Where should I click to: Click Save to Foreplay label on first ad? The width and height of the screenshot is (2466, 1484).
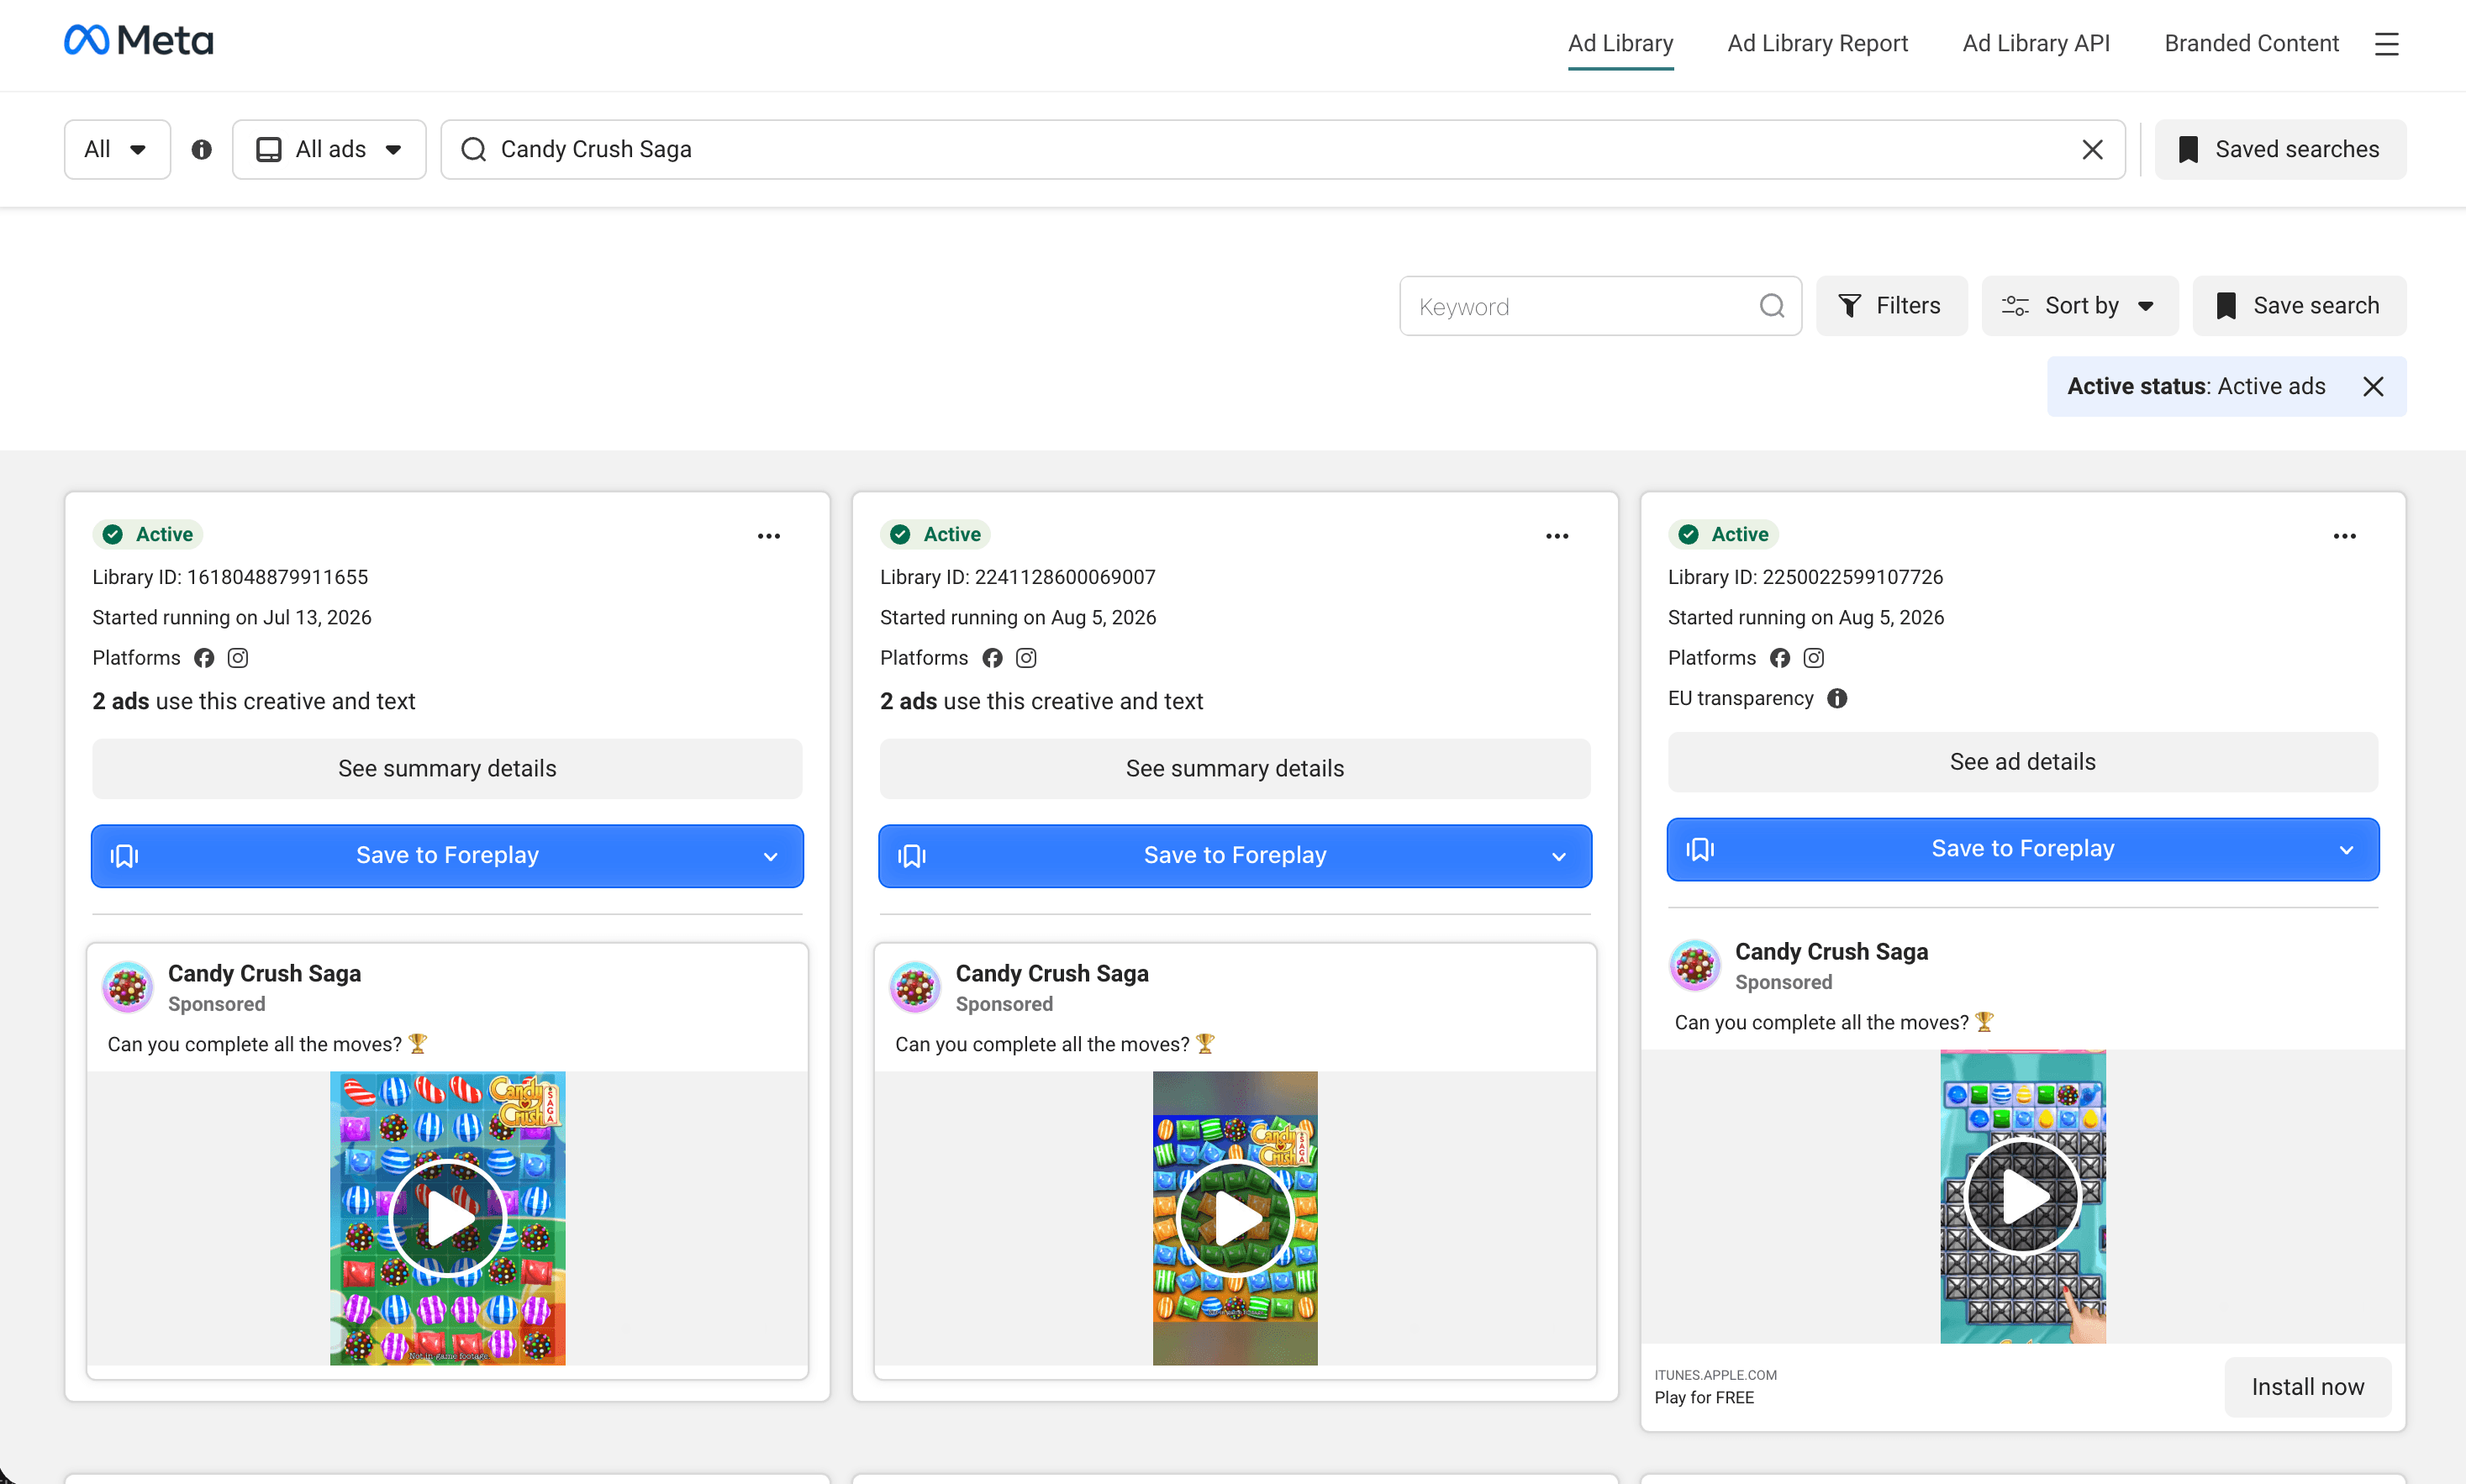click(447, 856)
